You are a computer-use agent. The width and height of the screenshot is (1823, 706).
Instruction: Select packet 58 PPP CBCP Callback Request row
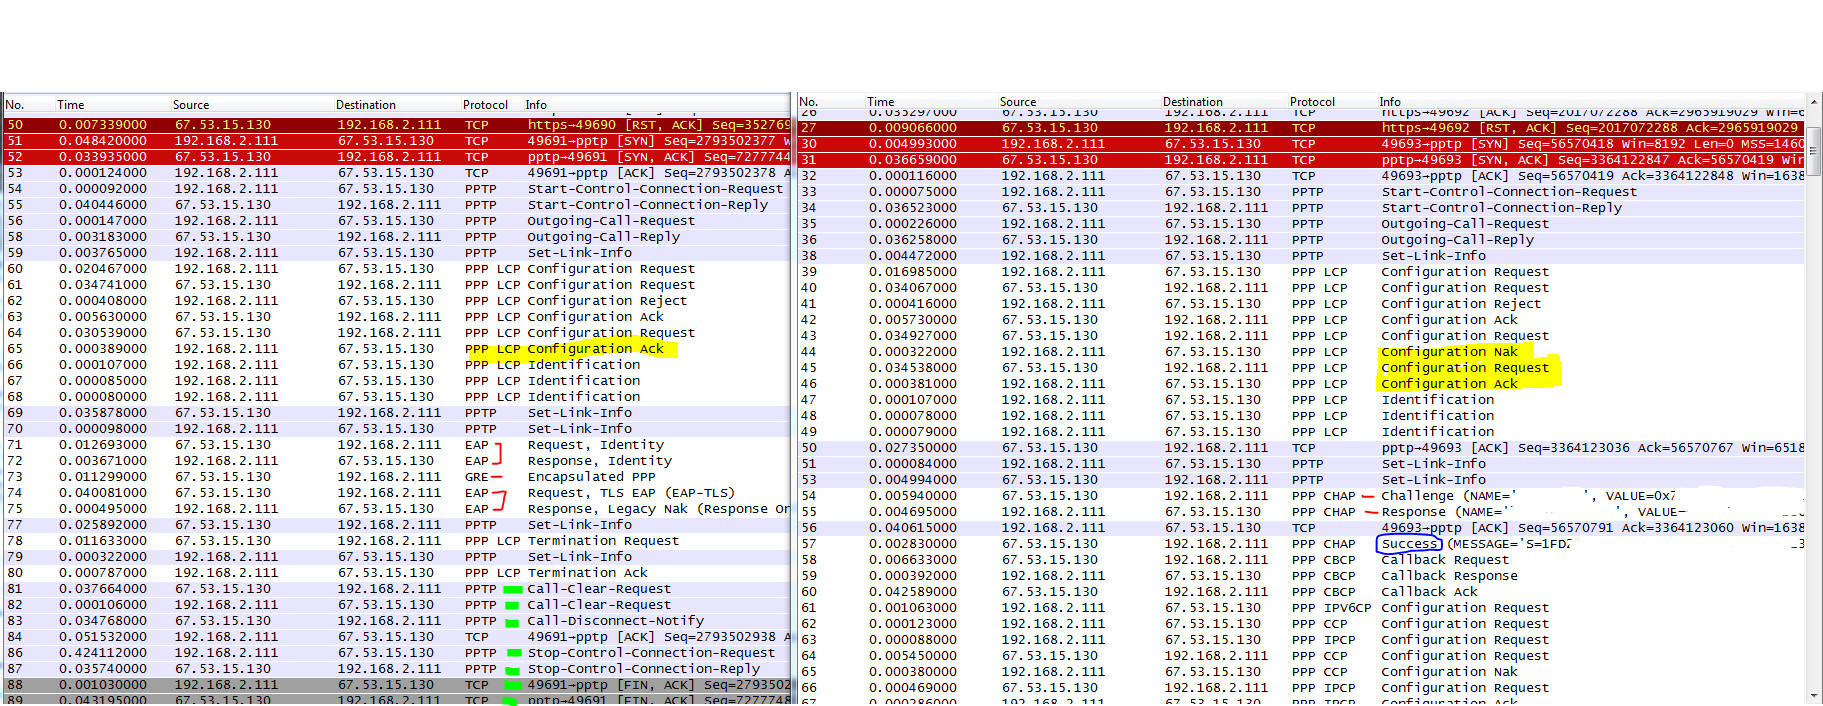pos(1301,560)
